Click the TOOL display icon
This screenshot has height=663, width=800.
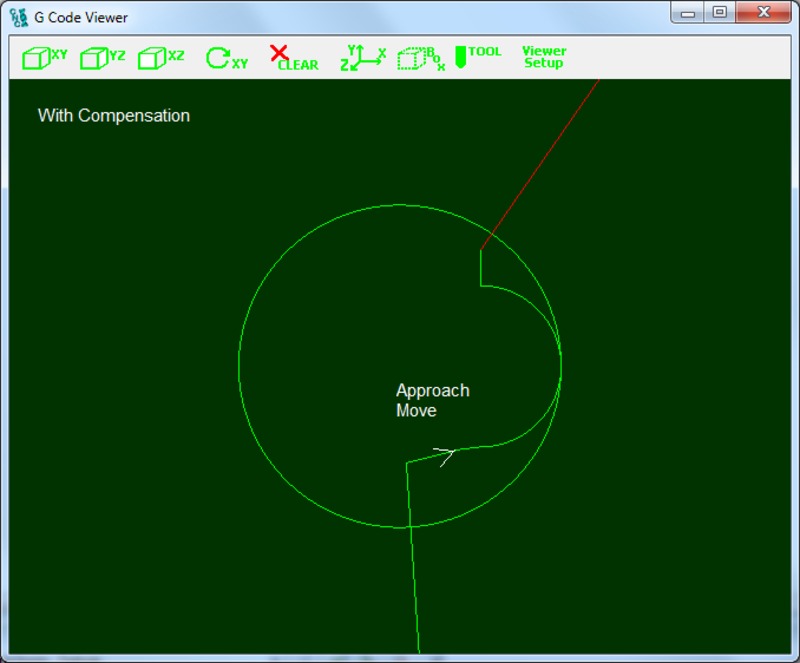477,56
